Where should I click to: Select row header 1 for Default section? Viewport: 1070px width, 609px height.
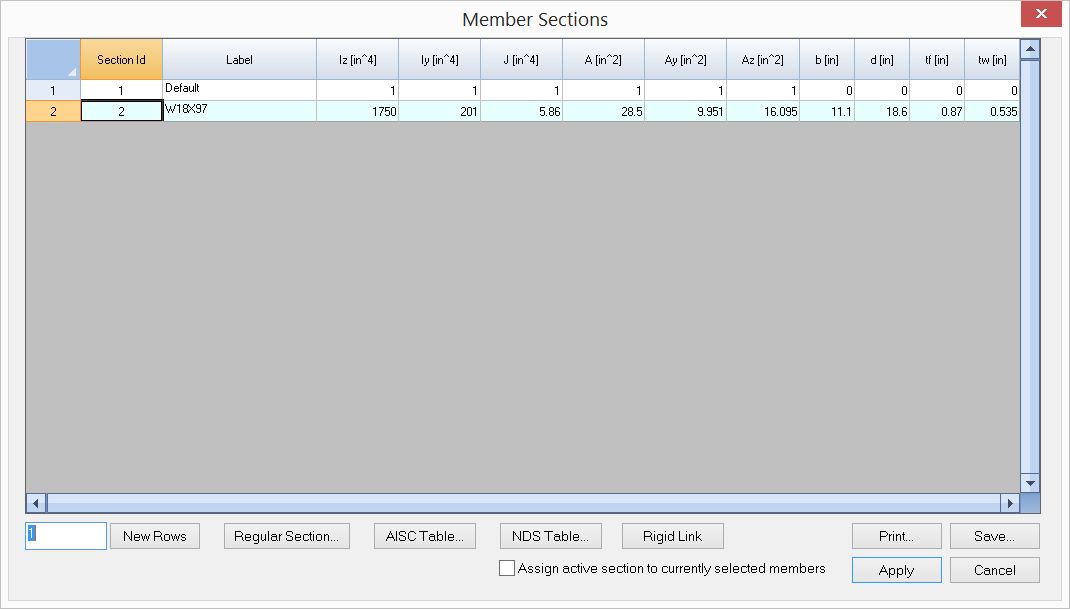53,90
